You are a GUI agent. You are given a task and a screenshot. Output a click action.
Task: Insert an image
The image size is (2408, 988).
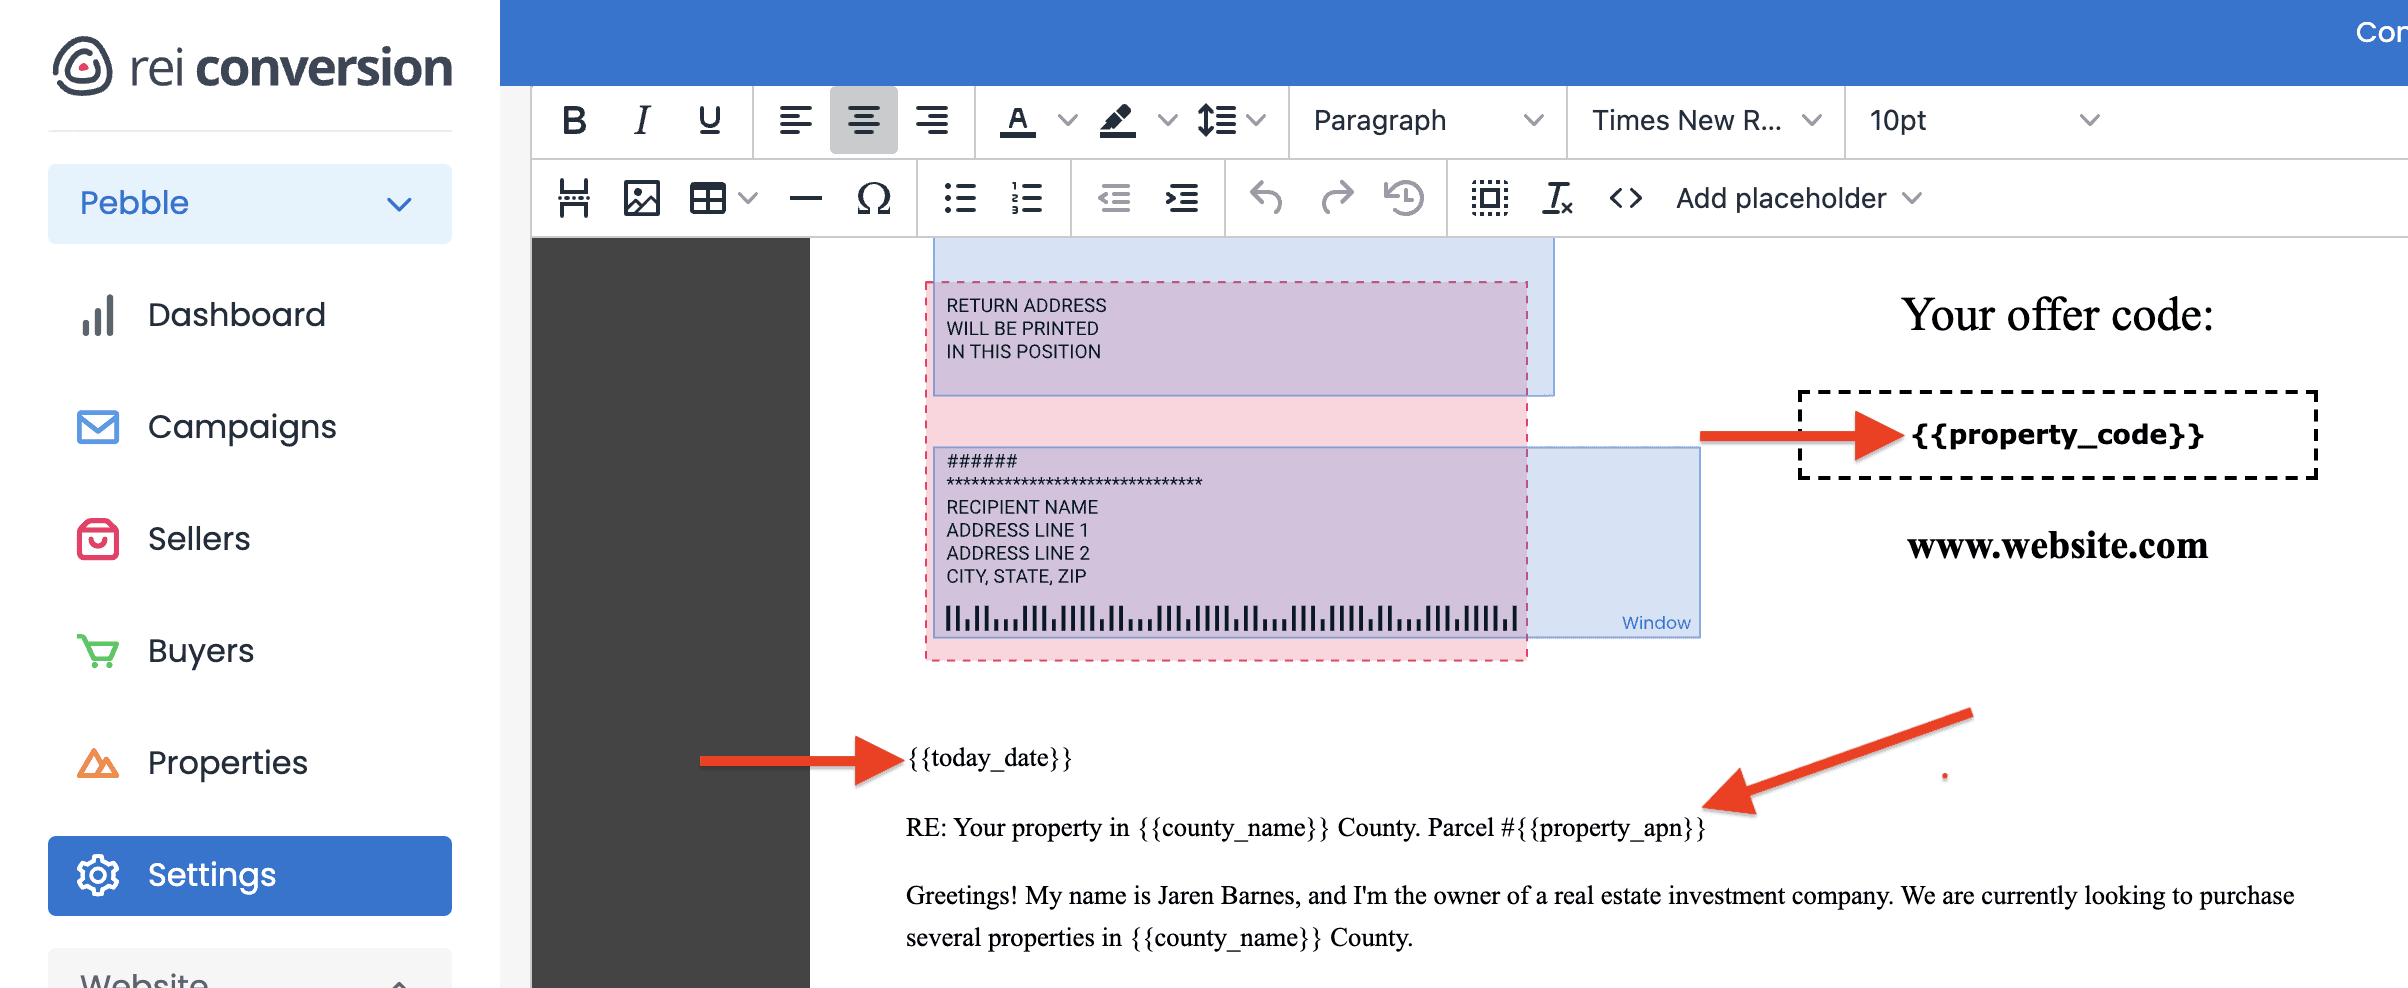[x=642, y=198]
